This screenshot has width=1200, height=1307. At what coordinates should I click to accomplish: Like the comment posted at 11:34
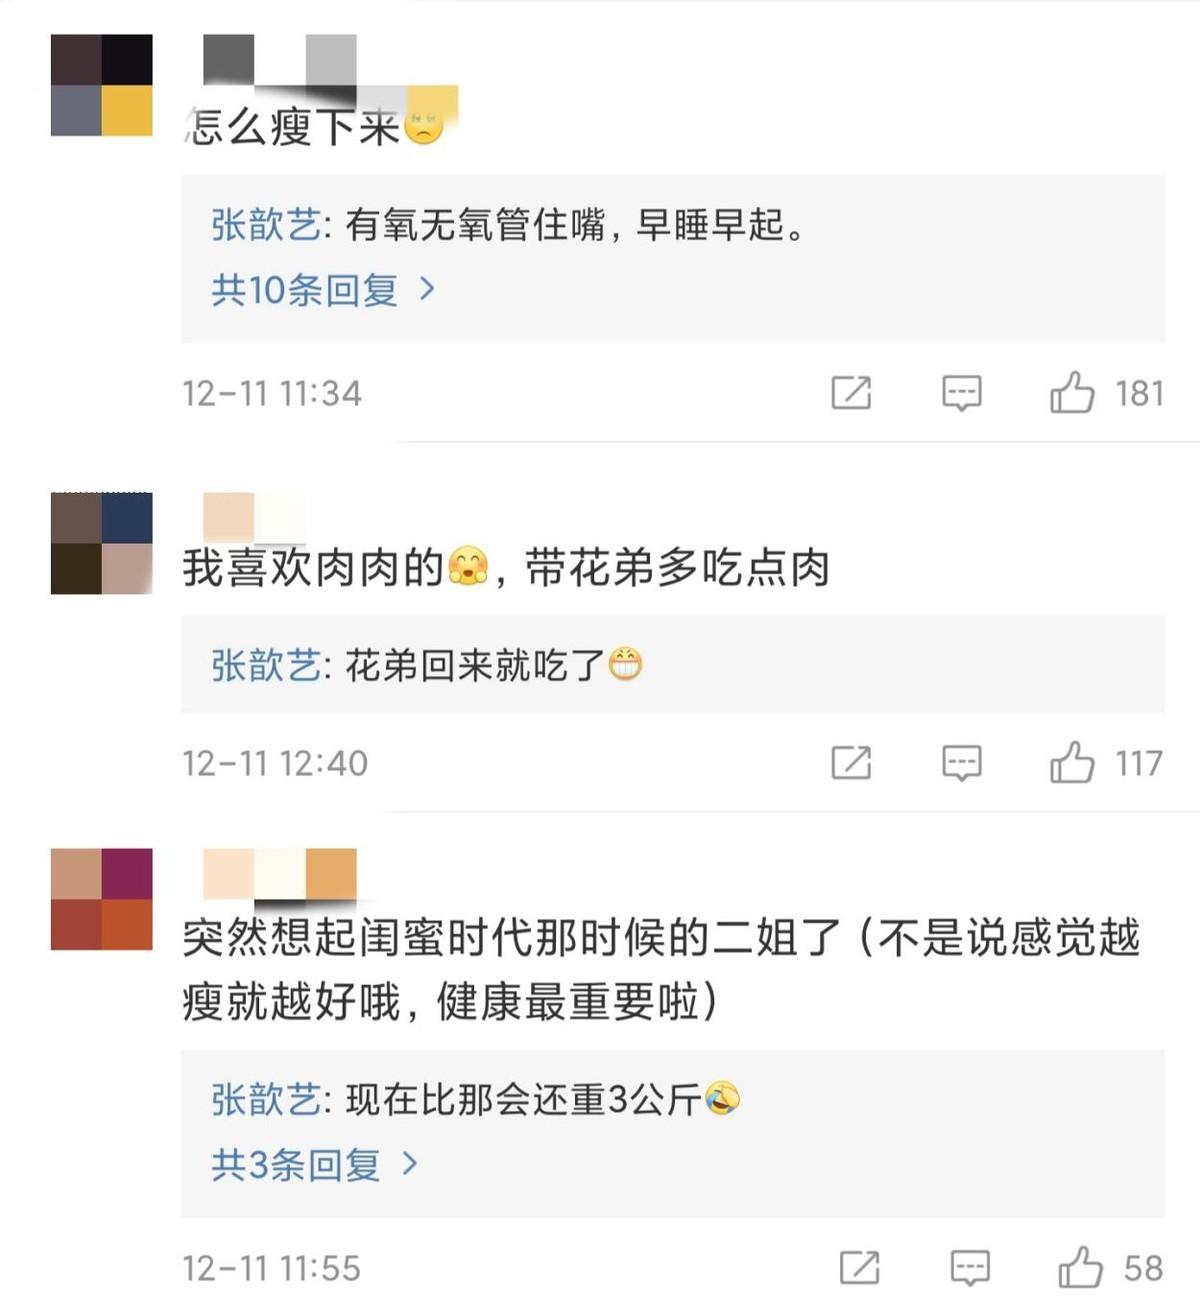[1071, 392]
